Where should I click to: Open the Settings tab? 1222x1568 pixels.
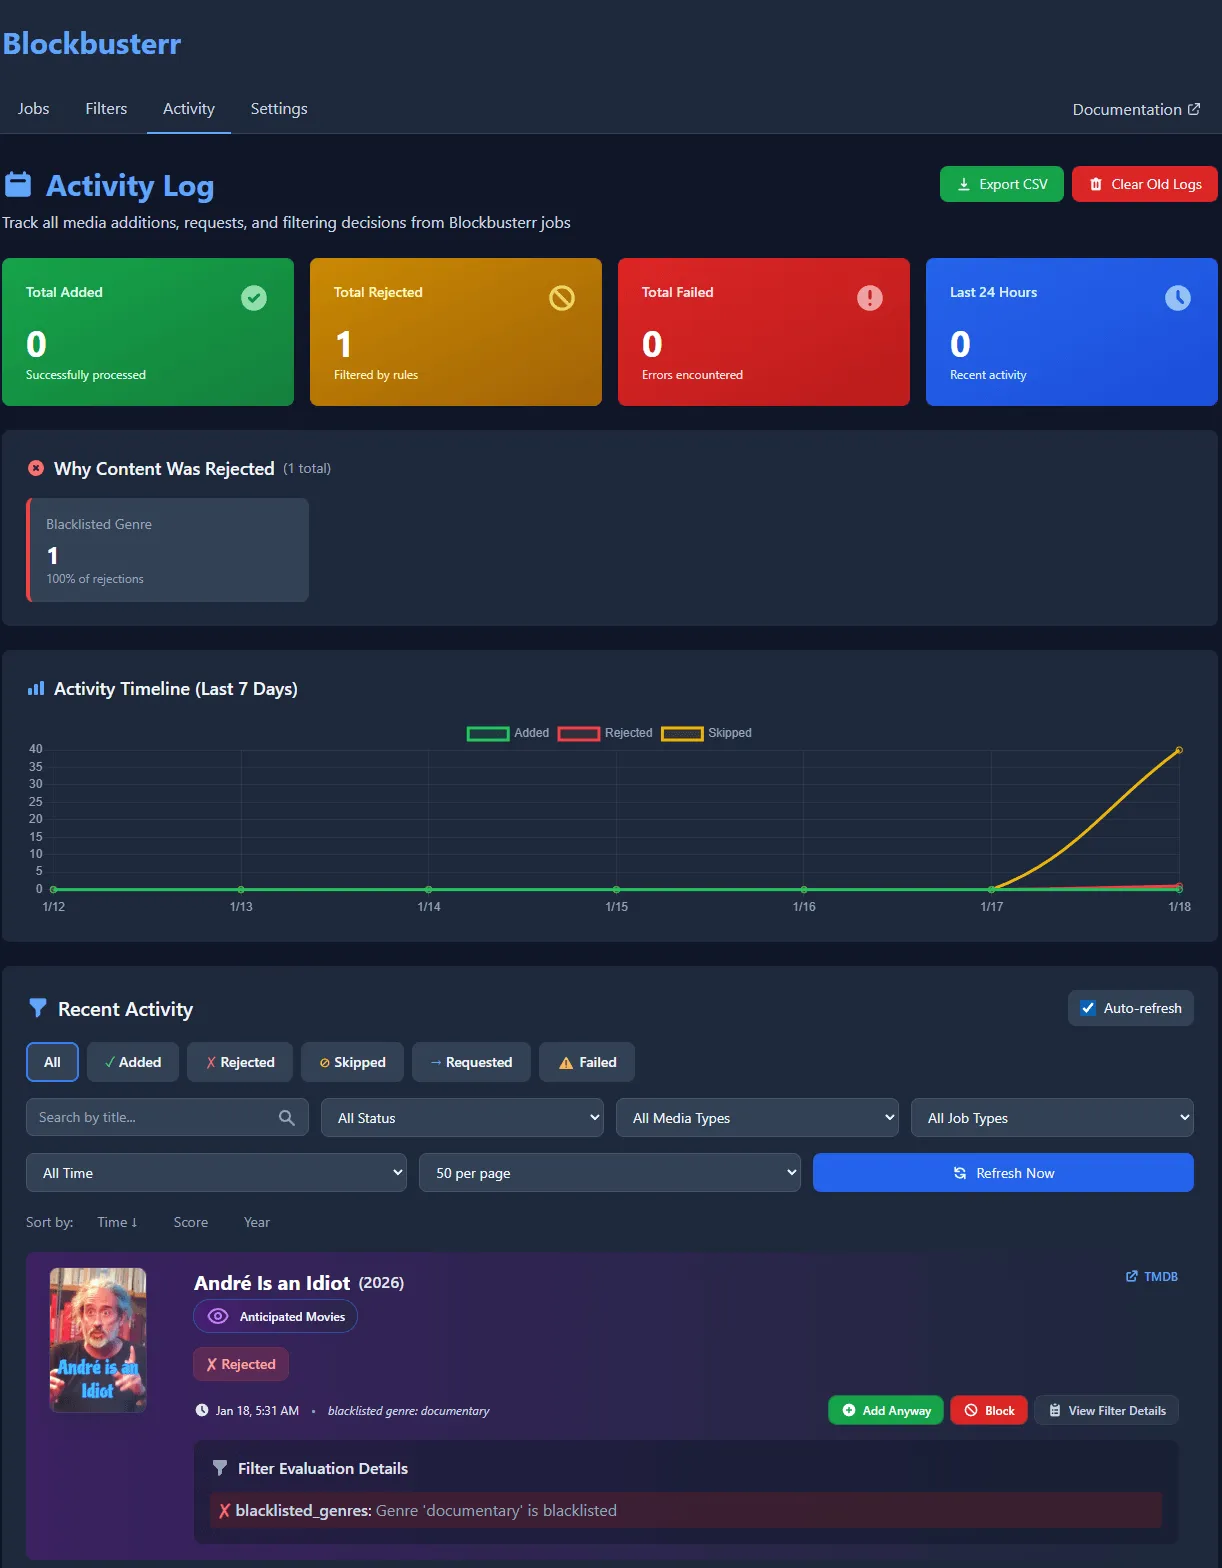tap(279, 108)
